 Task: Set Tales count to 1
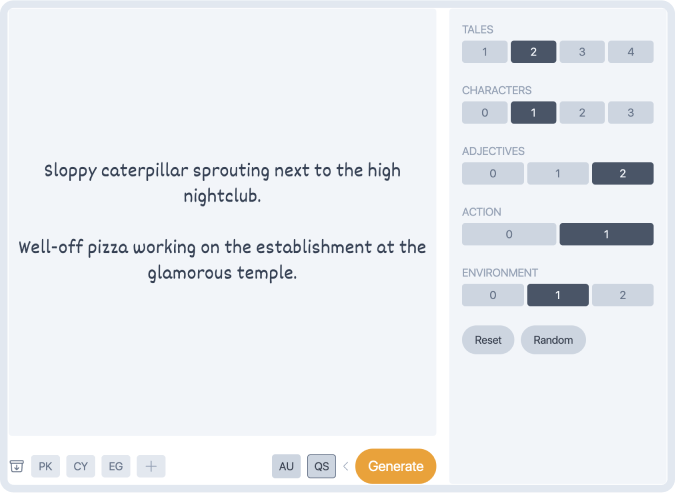point(485,52)
